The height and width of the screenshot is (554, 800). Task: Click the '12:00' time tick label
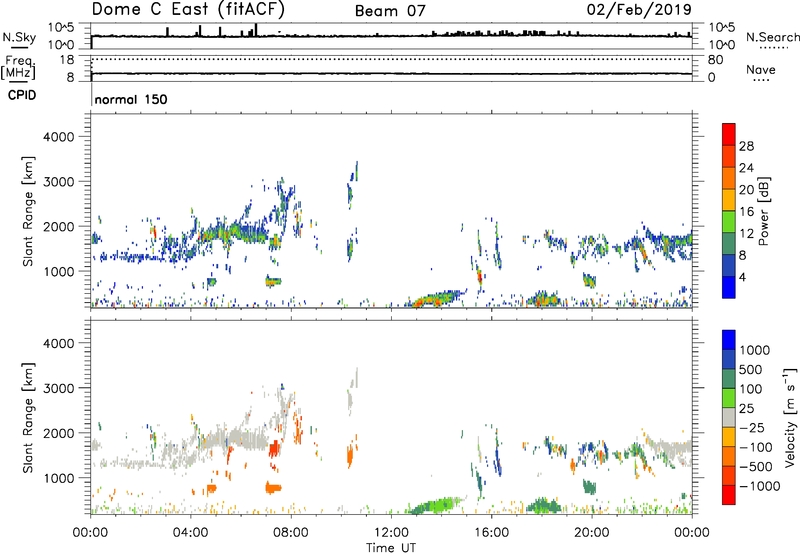(391, 533)
